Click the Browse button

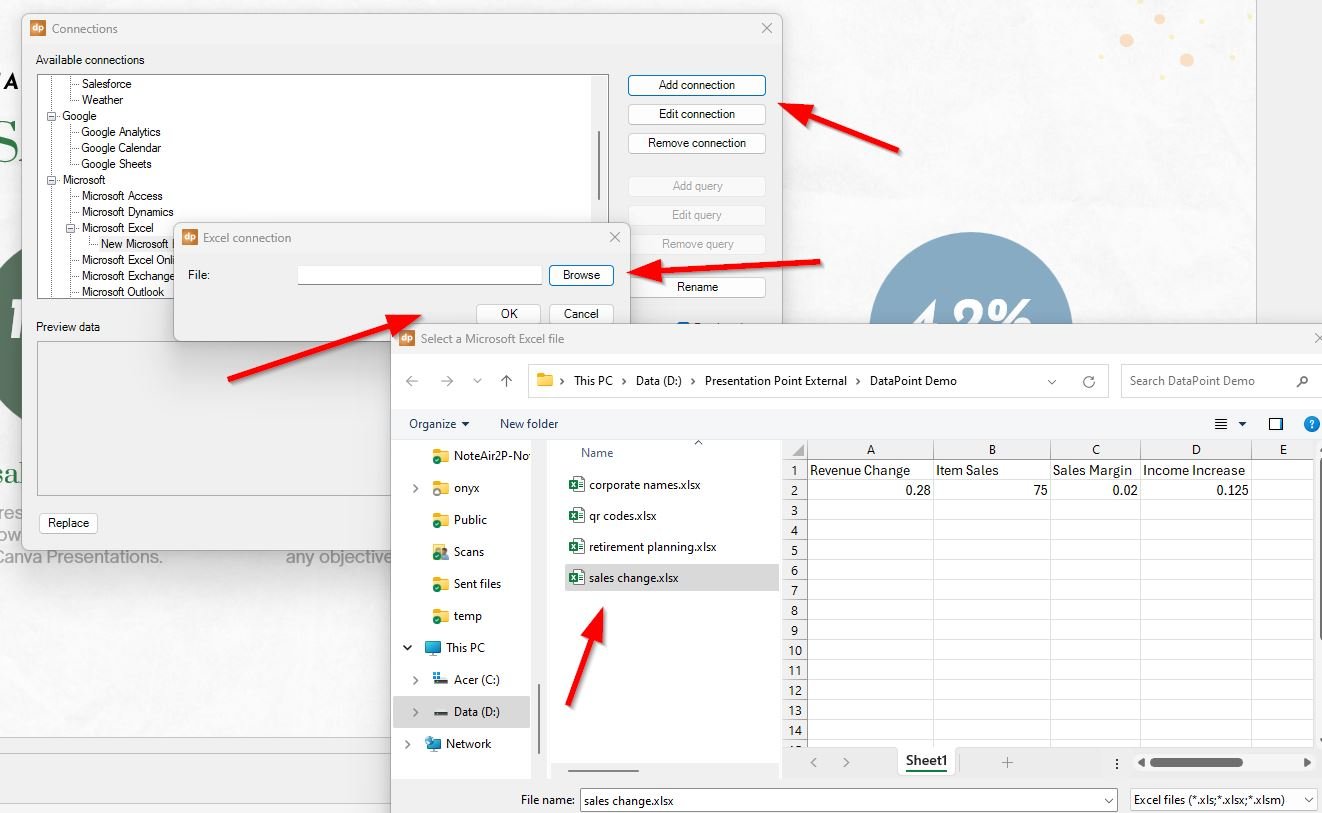point(581,275)
